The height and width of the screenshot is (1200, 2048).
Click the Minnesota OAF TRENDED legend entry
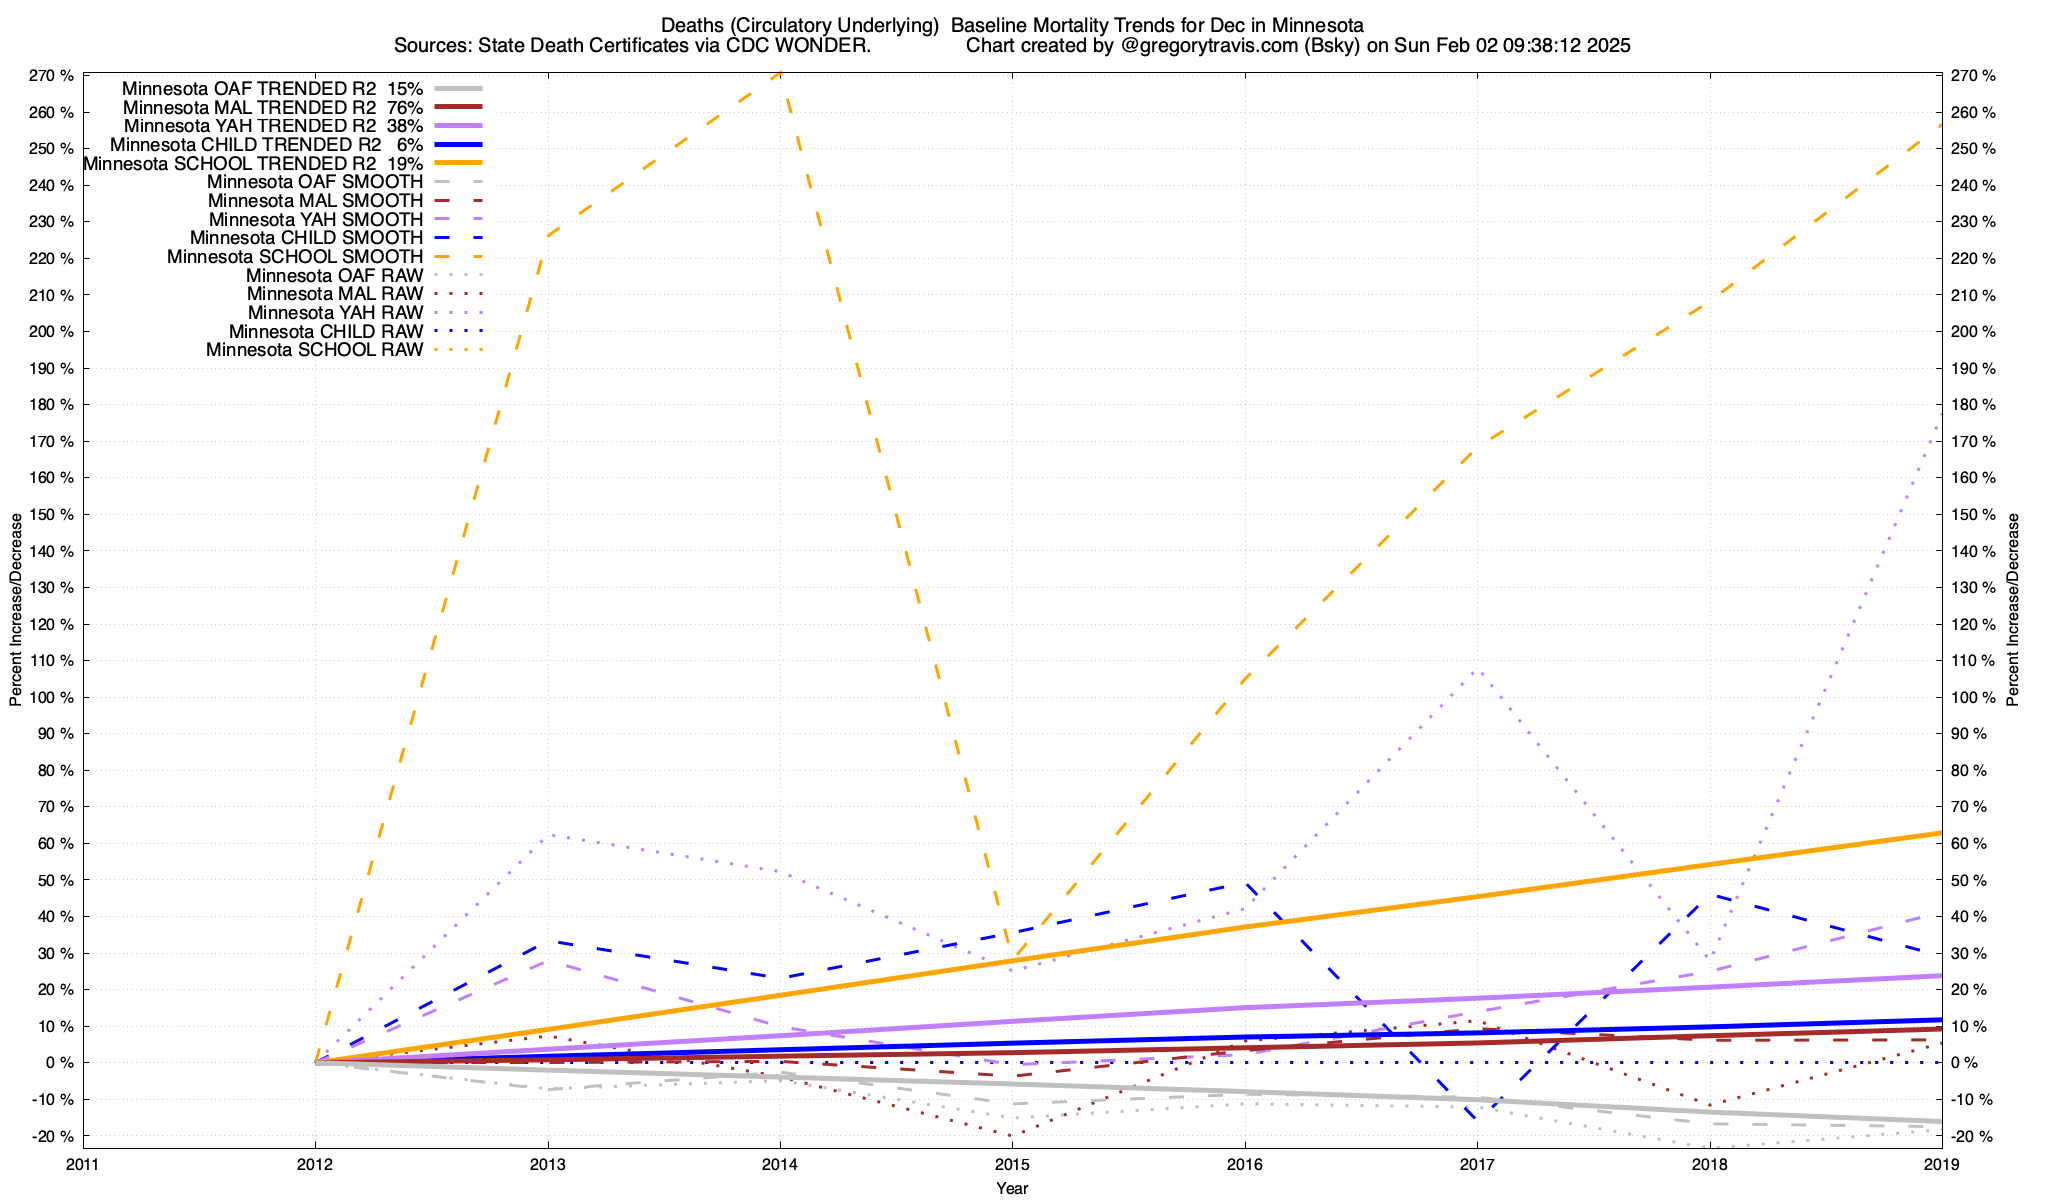272,89
